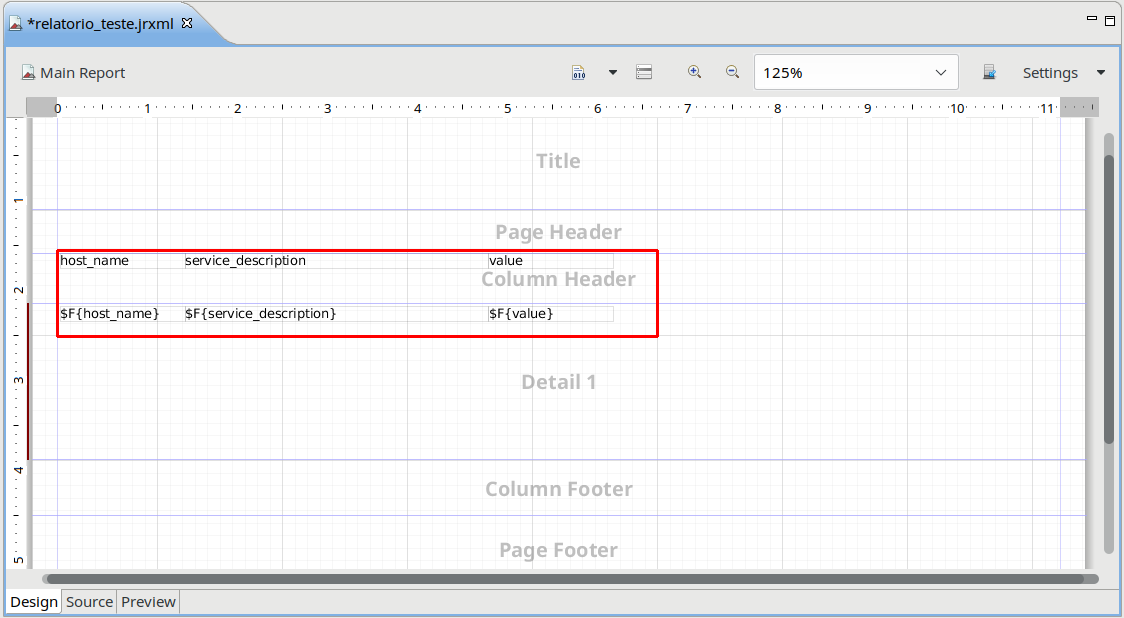Open the compile options dropdown arrow
The height and width of the screenshot is (618, 1124).
[x=613, y=73]
